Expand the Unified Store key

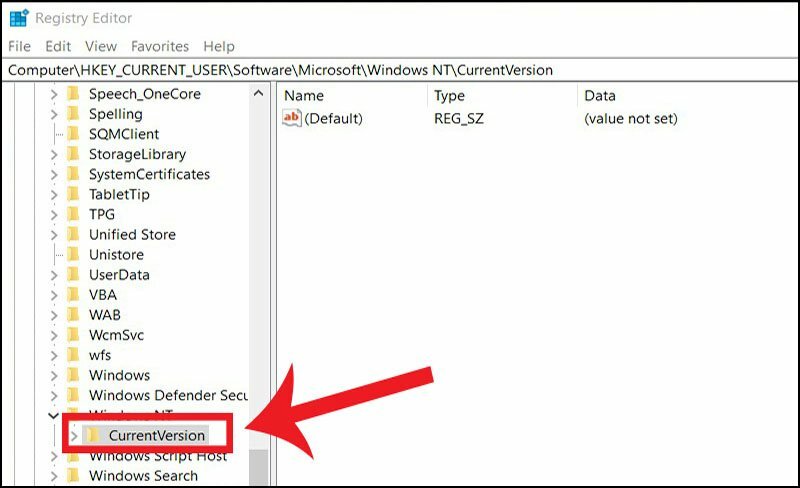coord(54,235)
